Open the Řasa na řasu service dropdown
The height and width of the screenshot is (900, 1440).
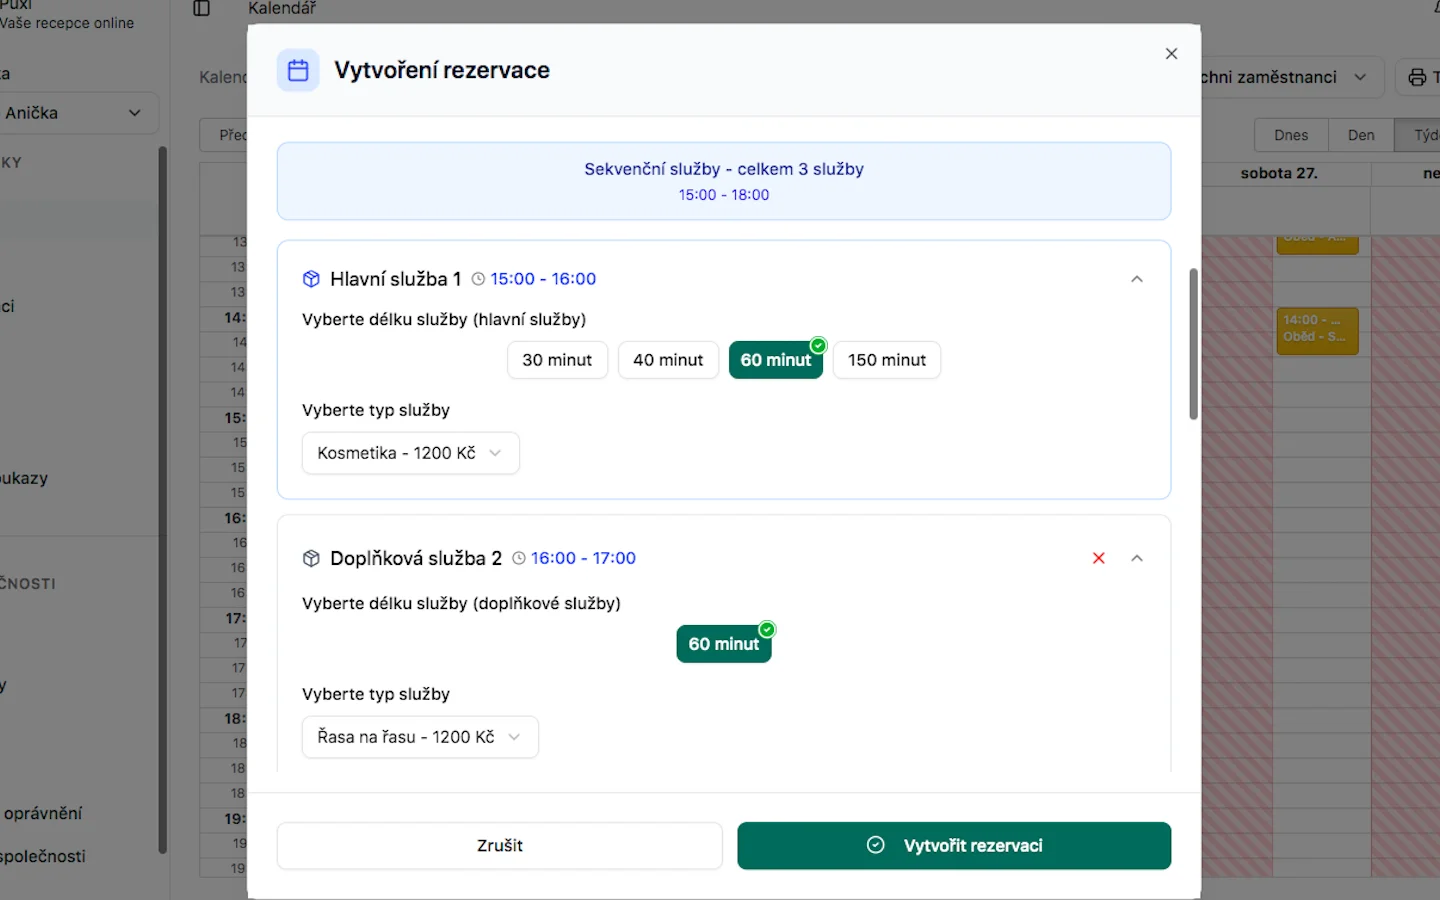click(x=420, y=737)
